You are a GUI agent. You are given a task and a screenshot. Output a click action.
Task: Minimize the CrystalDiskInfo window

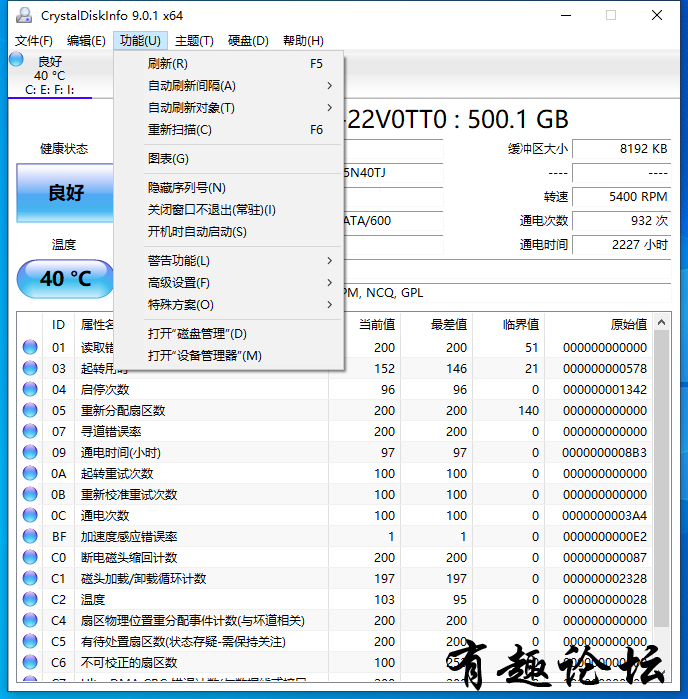pyautogui.click(x=566, y=15)
